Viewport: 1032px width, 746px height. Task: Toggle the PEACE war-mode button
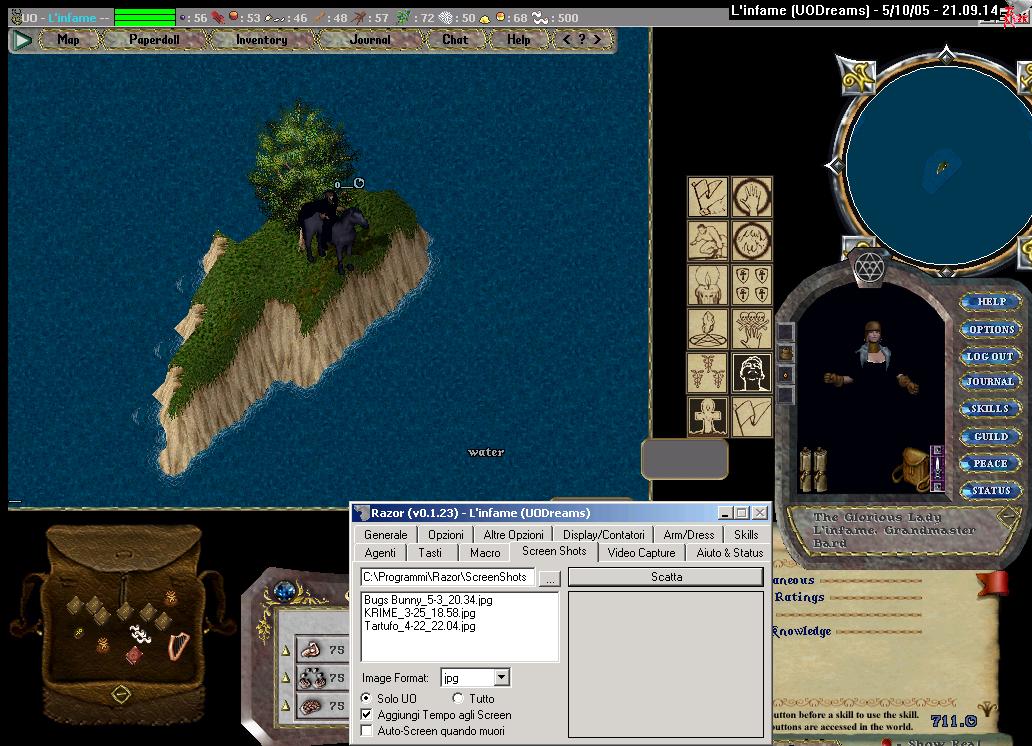point(989,464)
